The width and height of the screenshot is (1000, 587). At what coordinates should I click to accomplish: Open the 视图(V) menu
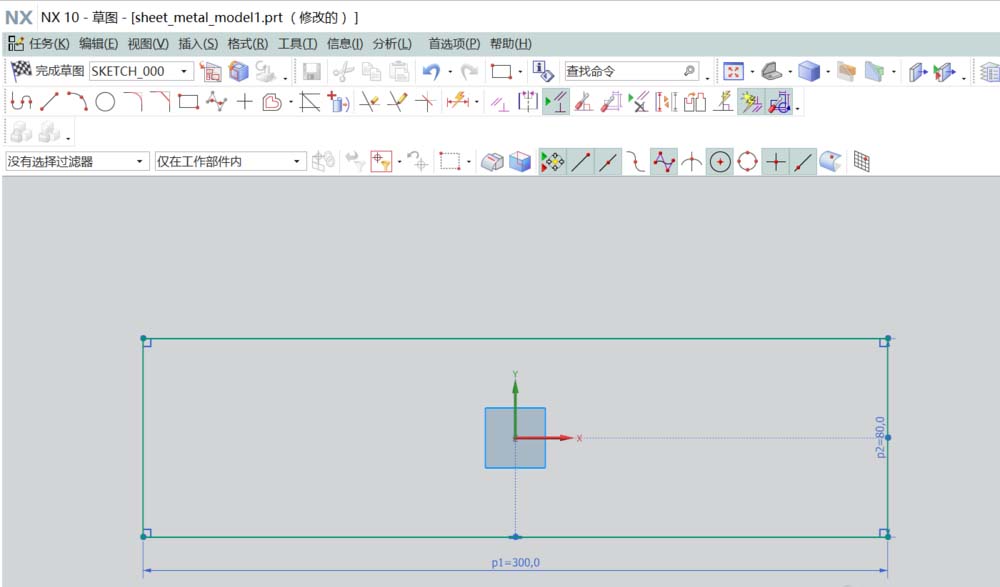click(148, 44)
